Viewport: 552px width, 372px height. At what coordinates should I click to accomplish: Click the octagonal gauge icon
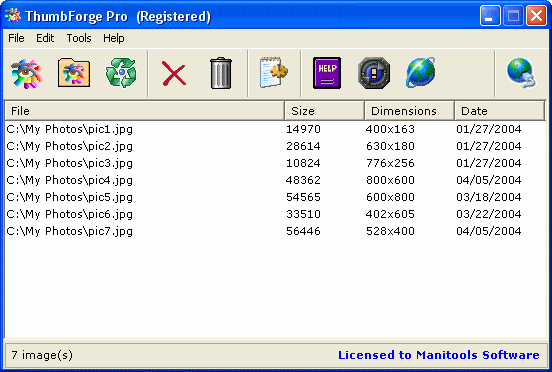point(374,73)
